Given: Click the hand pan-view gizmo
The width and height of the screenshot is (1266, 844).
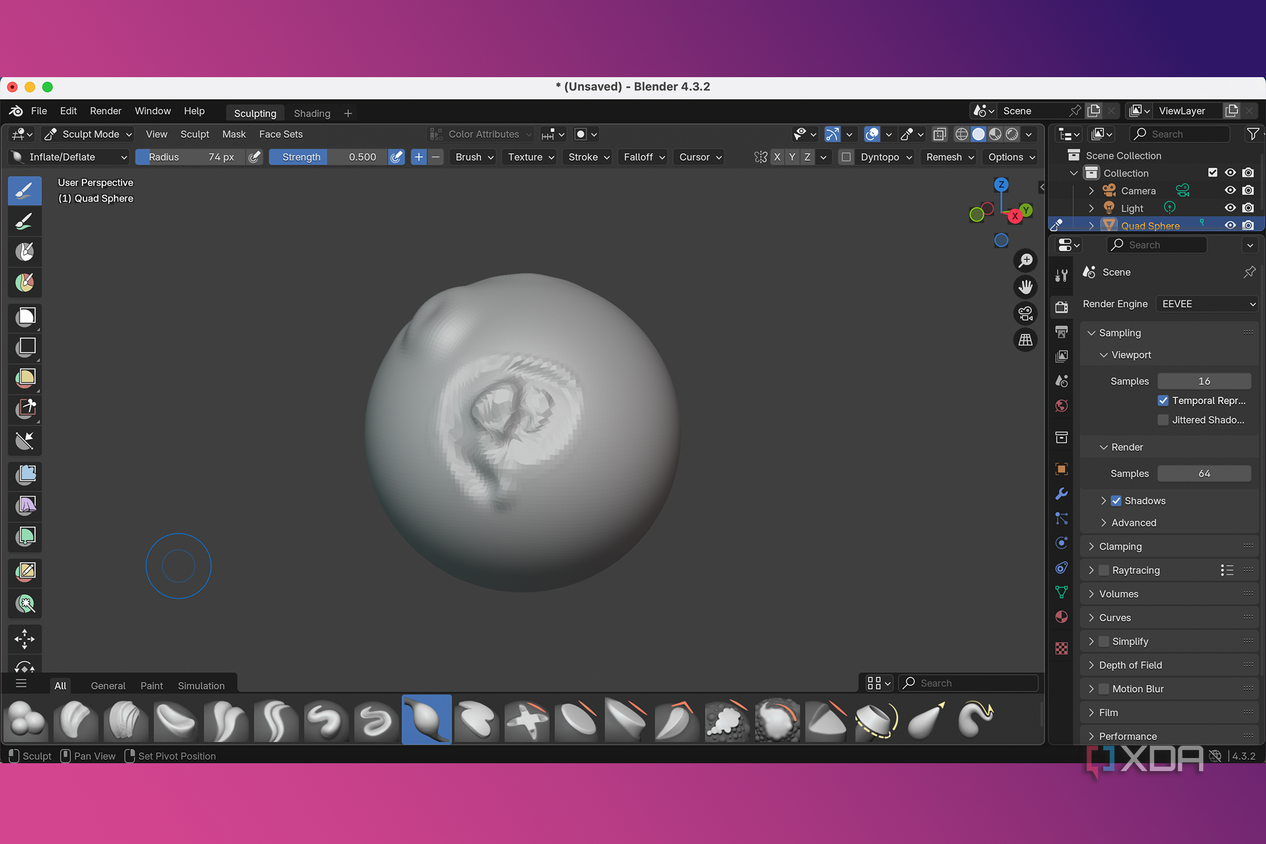Looking at the screenshot, I should tap(1025, 287).
